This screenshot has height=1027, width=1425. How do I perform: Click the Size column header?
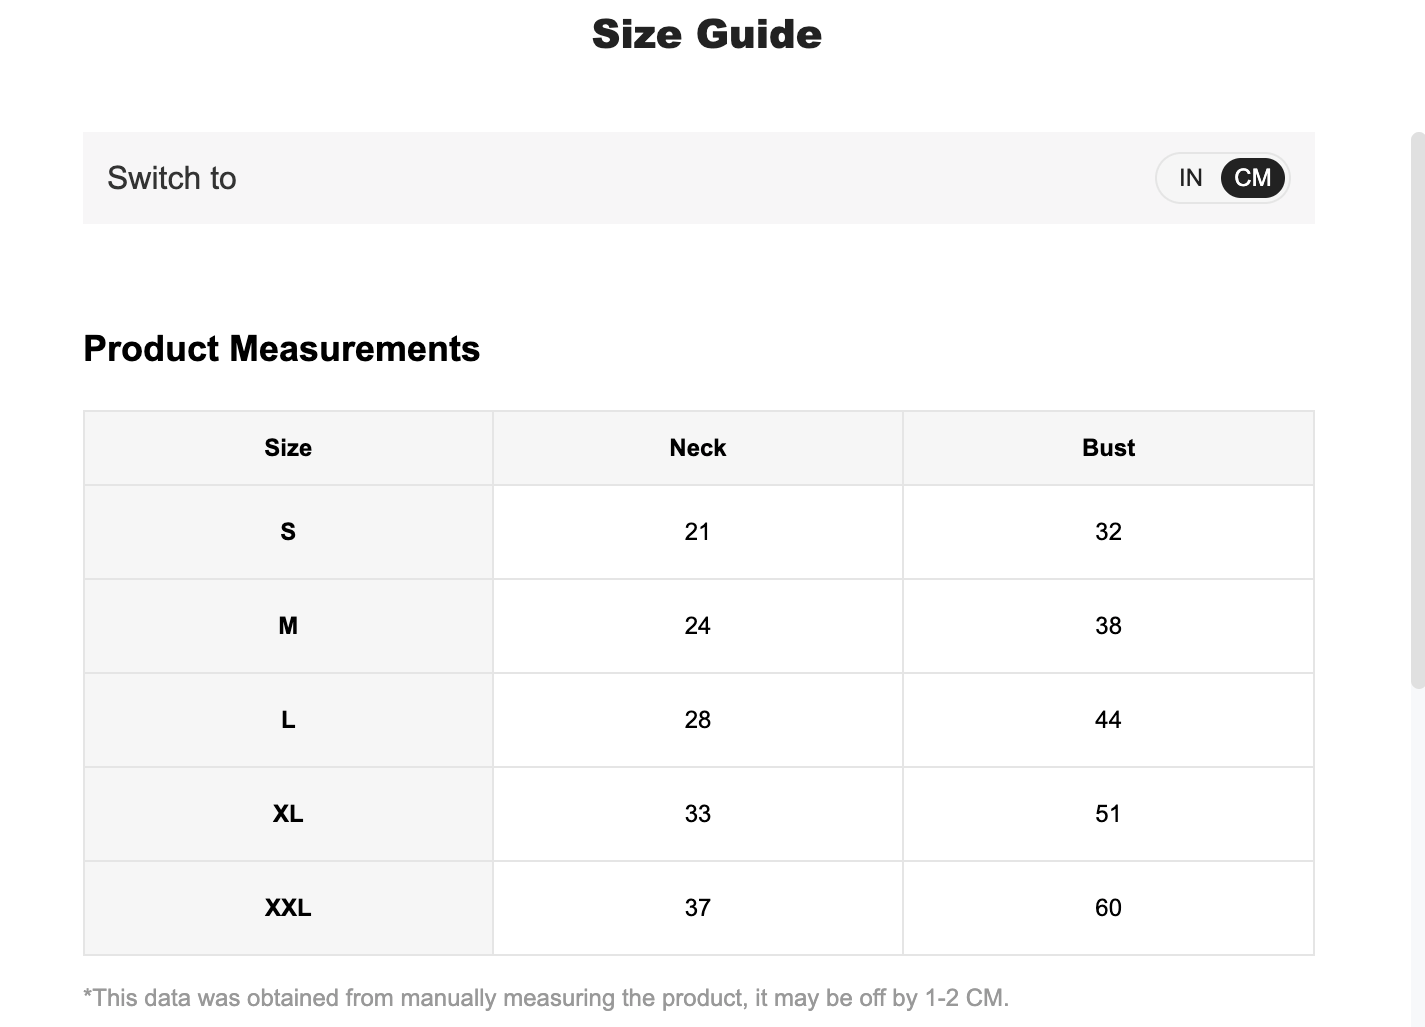288,448
